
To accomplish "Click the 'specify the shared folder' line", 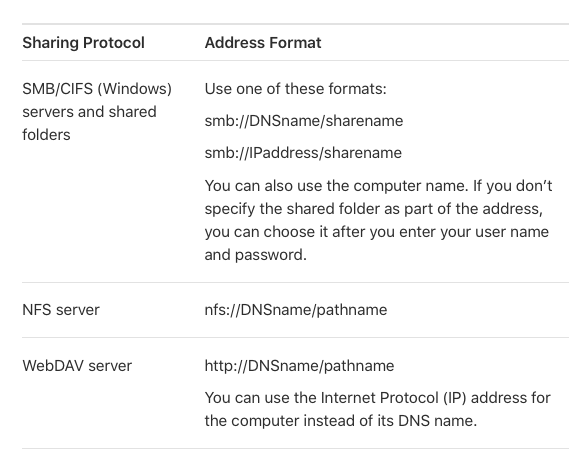I will point(374,209).
